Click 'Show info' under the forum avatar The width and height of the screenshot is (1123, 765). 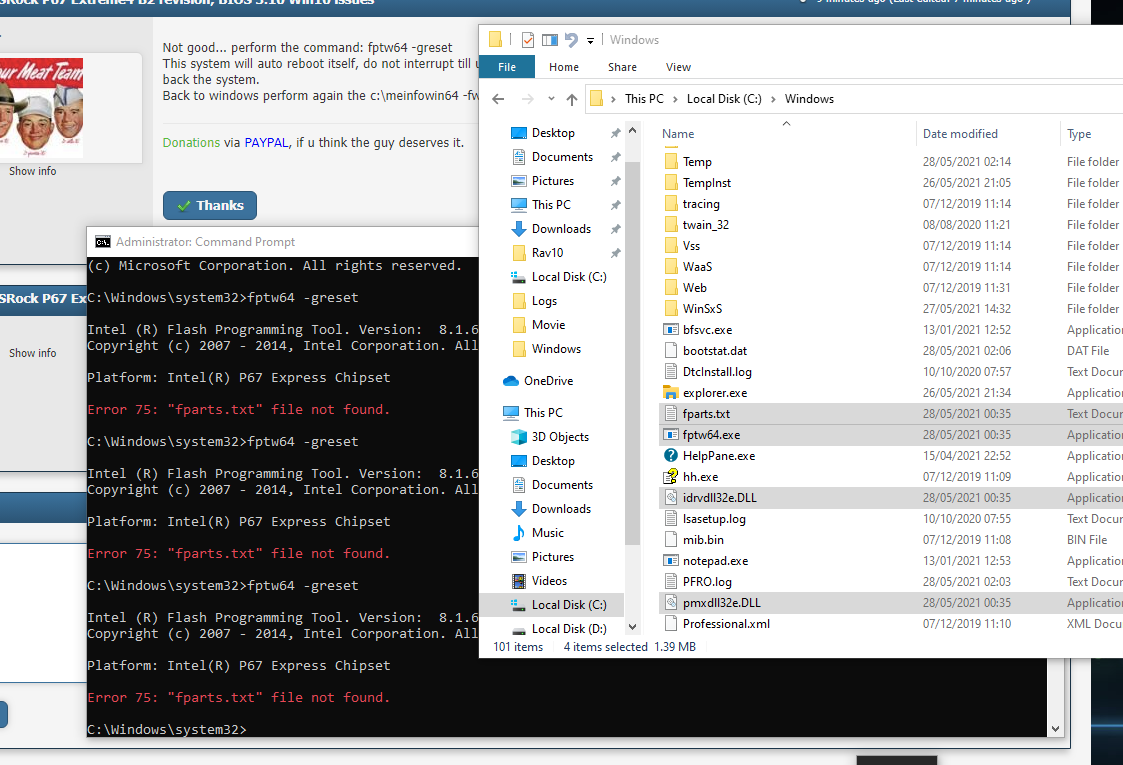(x=32, y=171)
